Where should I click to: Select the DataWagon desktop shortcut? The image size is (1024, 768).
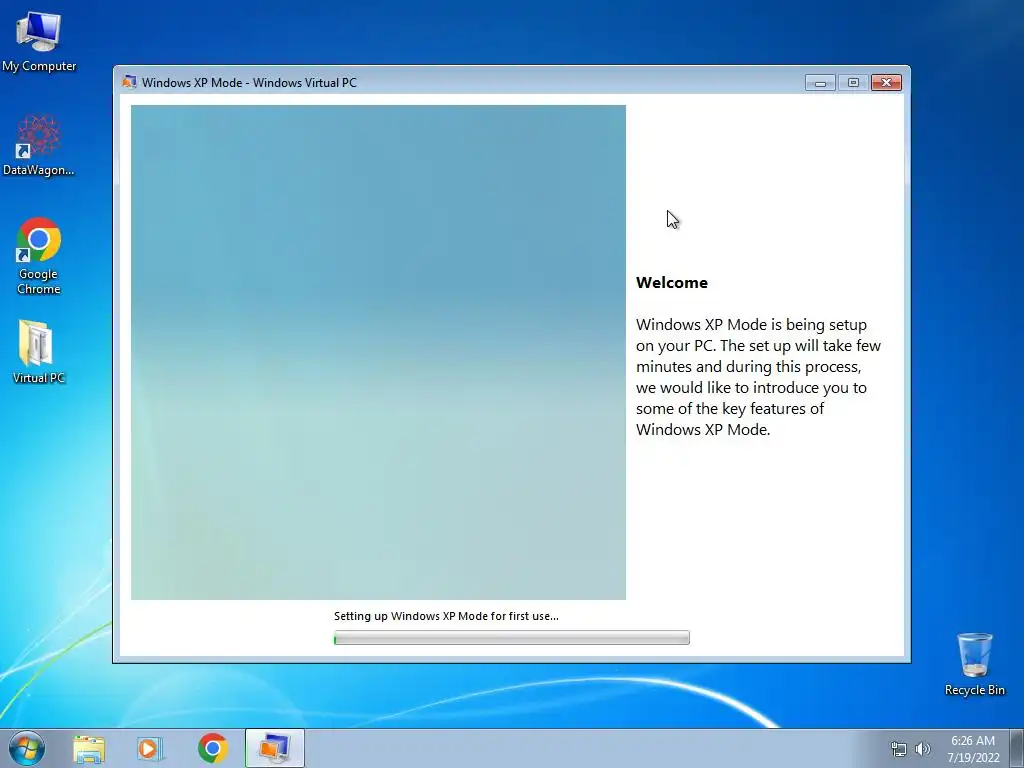click(x=39, y=146)
